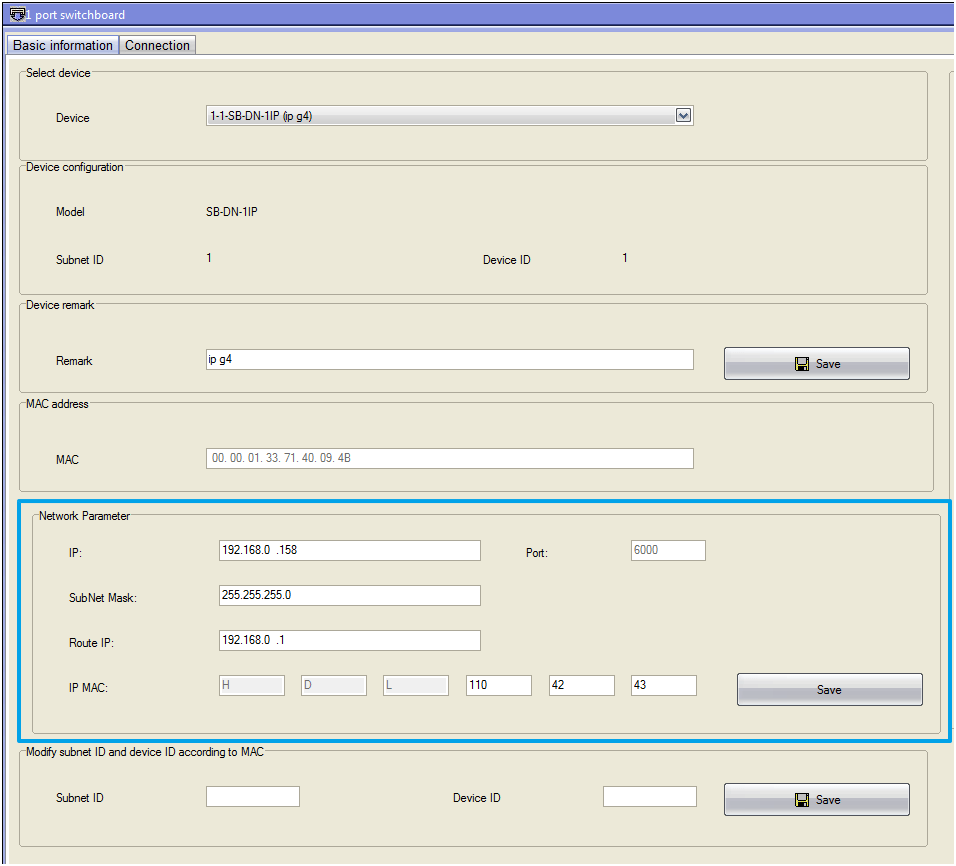The image size is (956, 866).
Task: Click the Select device group label
Action: (58, 73)
